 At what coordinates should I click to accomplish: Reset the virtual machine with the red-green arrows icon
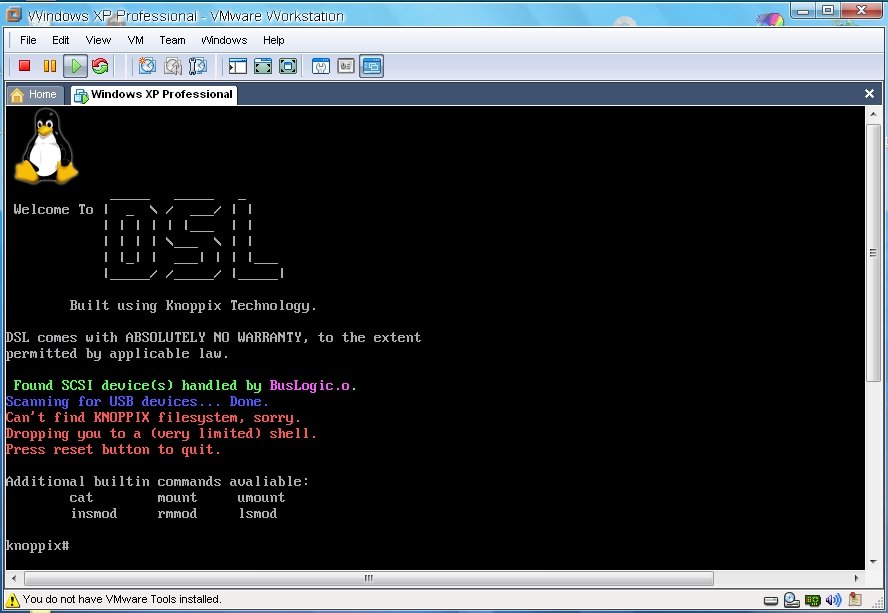click(100, 66)
